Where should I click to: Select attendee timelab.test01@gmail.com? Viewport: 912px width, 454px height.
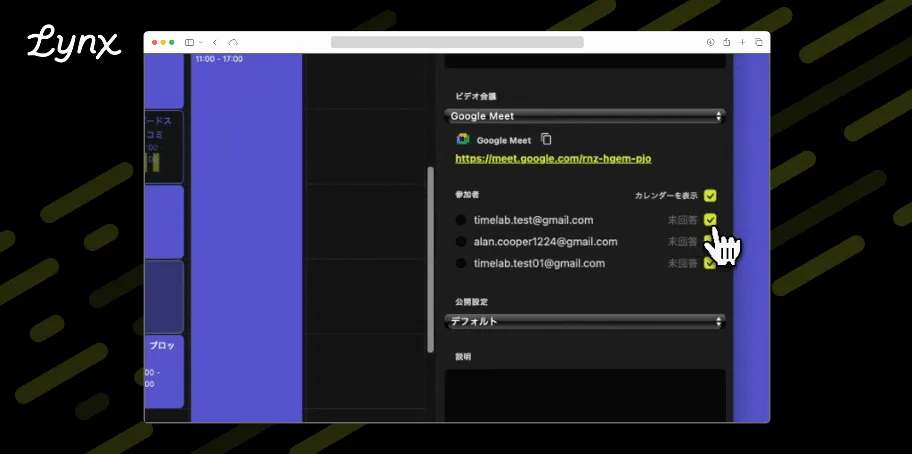point(539,263)
